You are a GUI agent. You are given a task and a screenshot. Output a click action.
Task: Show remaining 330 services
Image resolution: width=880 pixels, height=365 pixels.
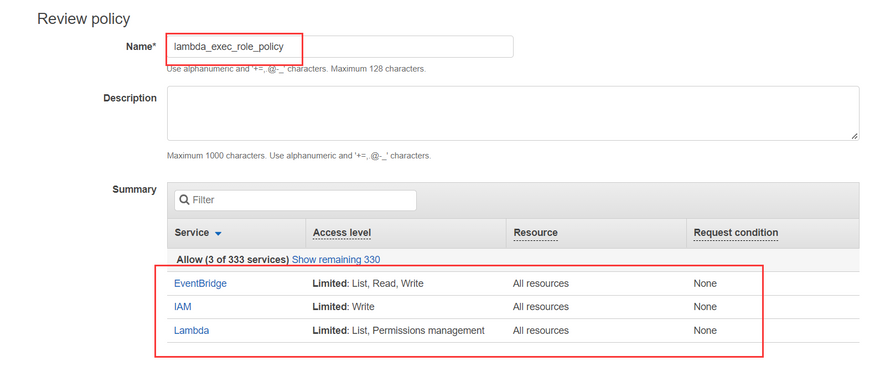[x=336, y=259]
